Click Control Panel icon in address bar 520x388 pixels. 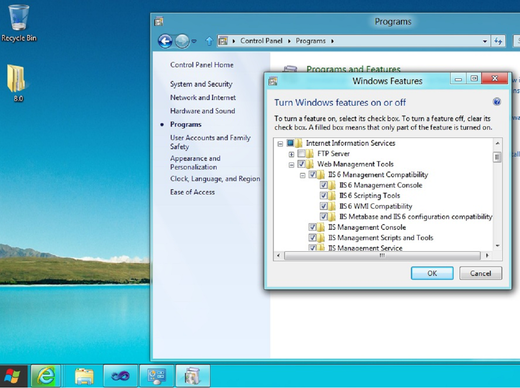[x=223, y=41]
